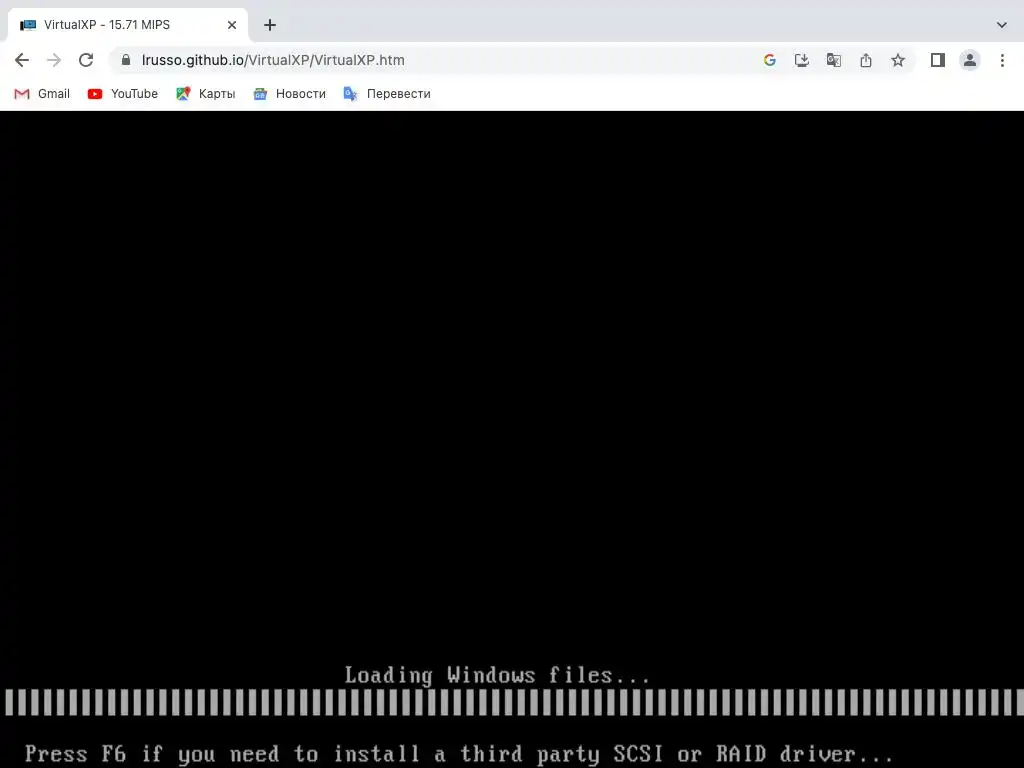This screenshot has width=1024, height=768.
Task: Install the page as an app
Action: pyautogui.click(x=801, y=60)
